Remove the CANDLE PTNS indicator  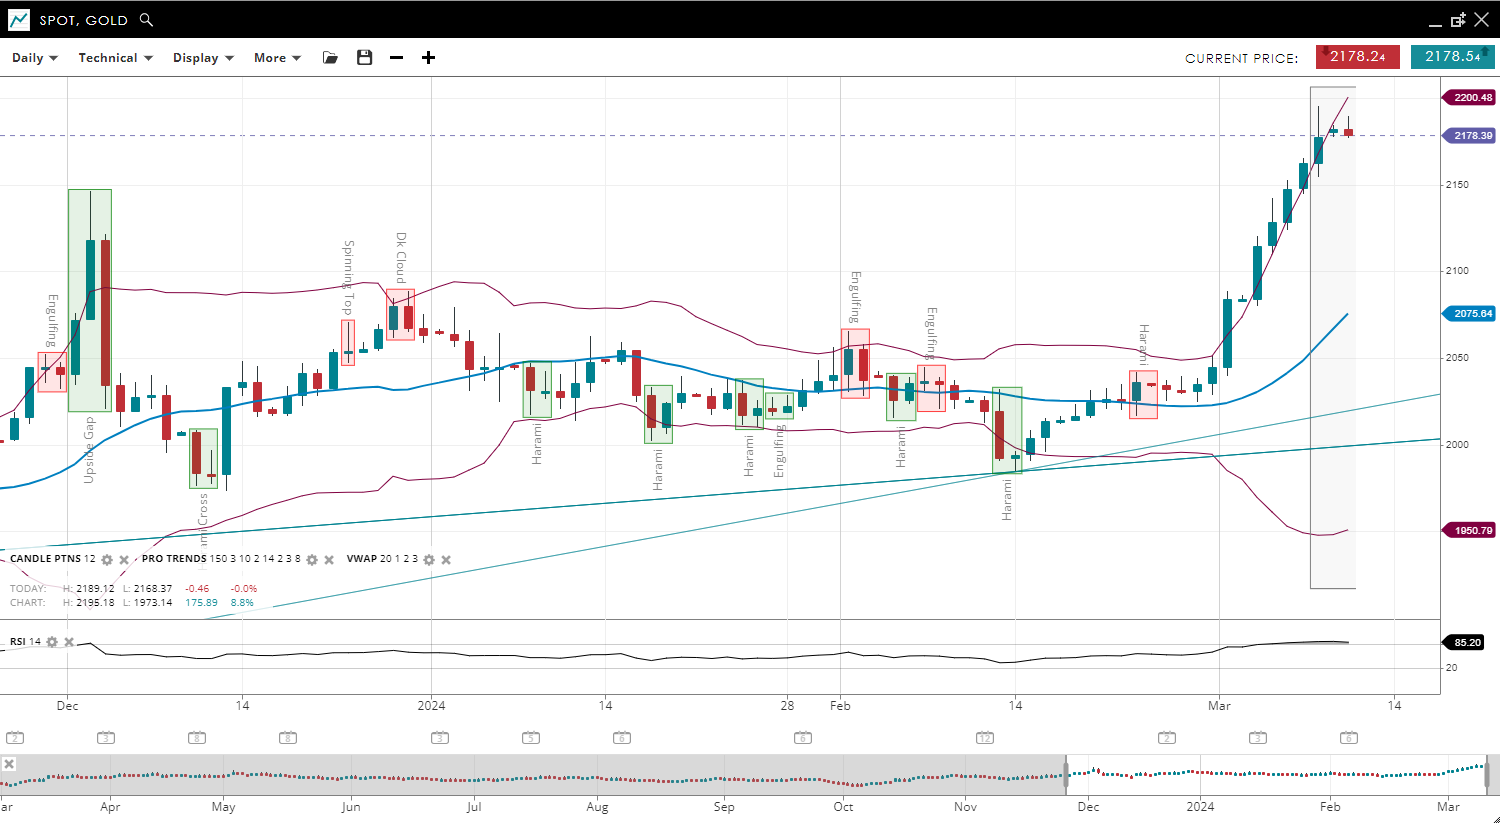124,560
